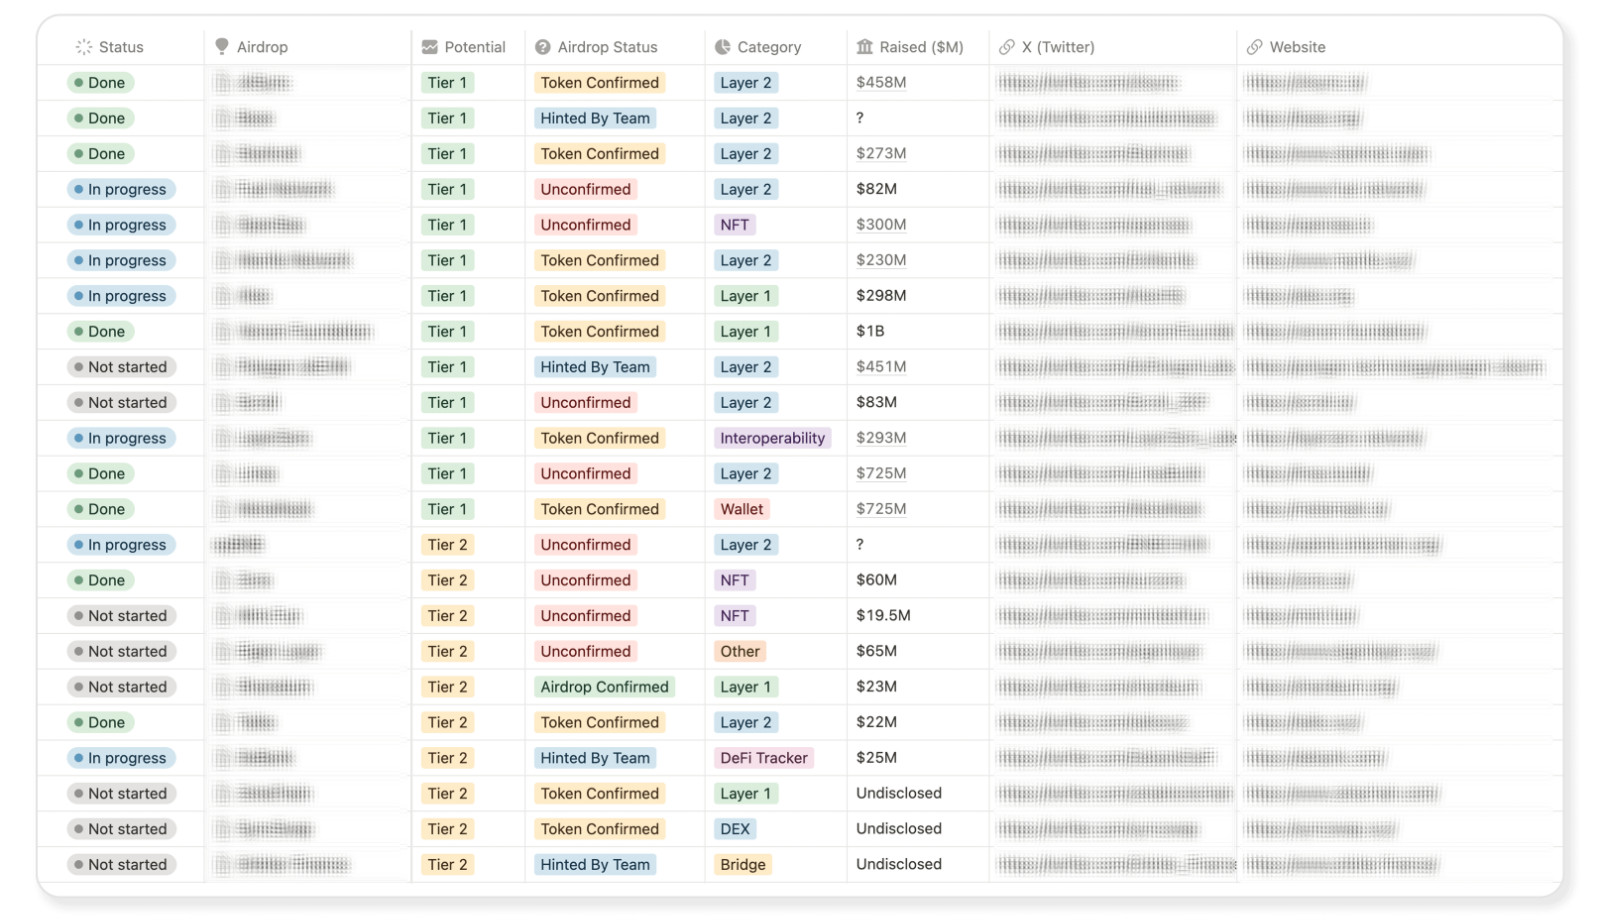Click the Airdrop Status question-mark icon
The height and width of the screenshot is (924, 1600).
pos(543,47)
